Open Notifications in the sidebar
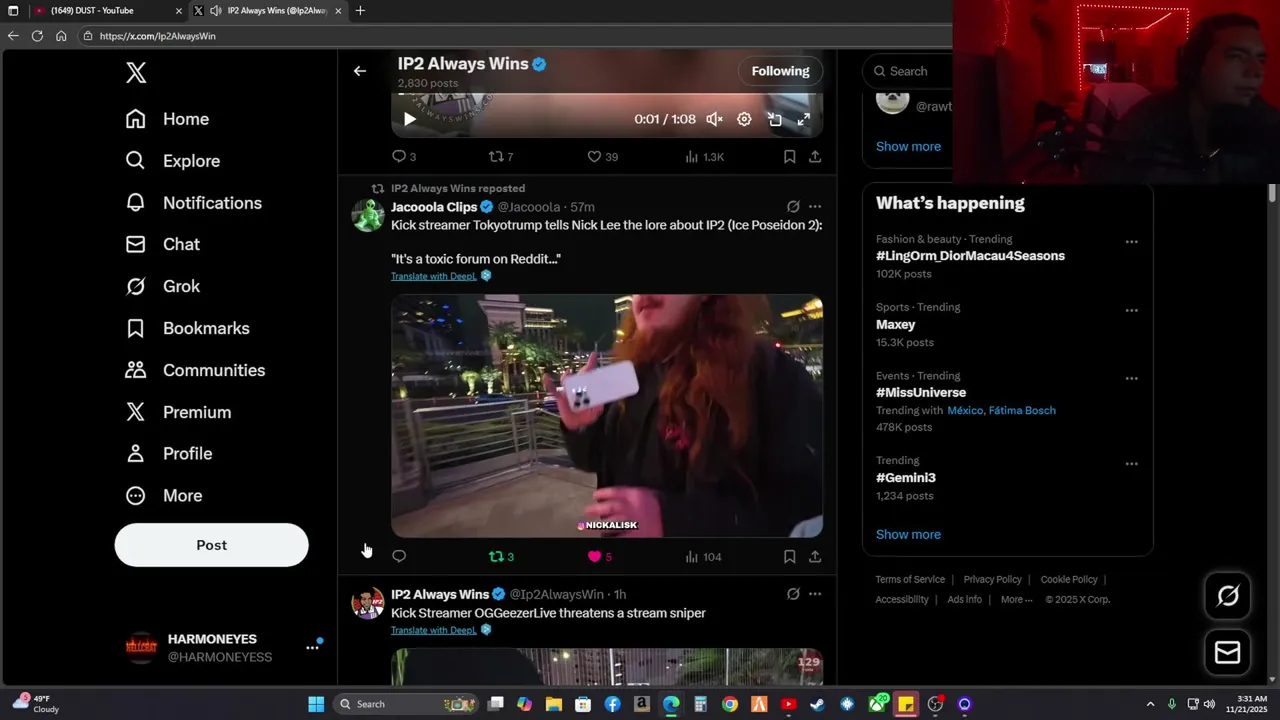The width and height of the screenshot is (1280, 720). [193, 203]
